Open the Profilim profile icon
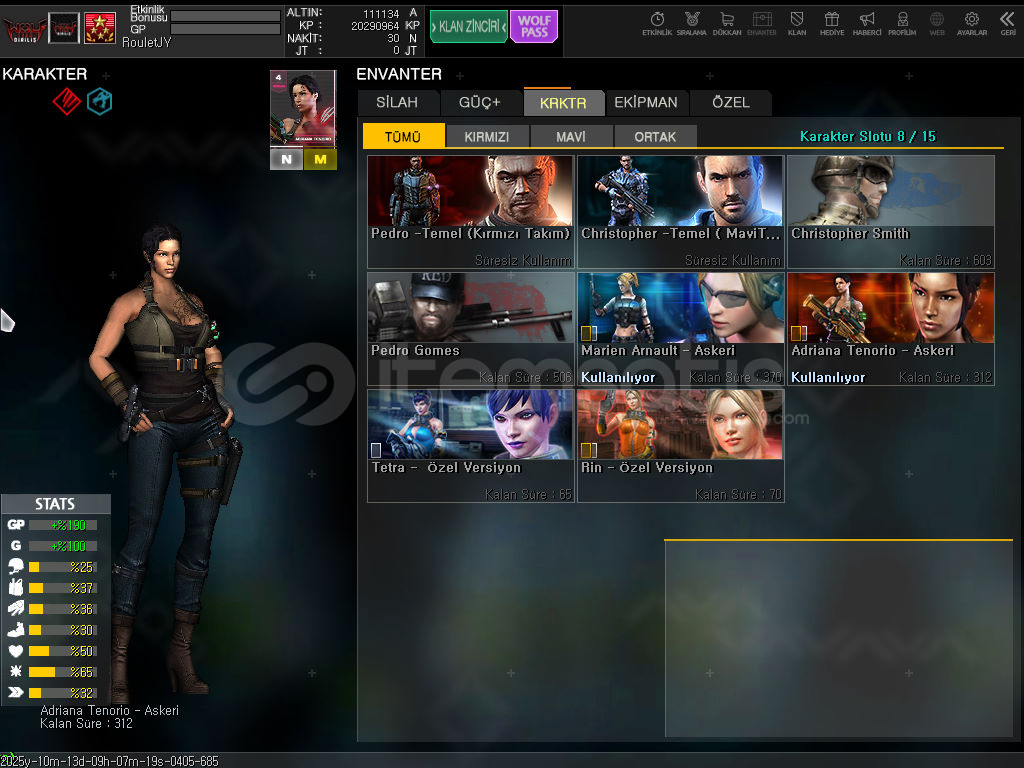 902,23
